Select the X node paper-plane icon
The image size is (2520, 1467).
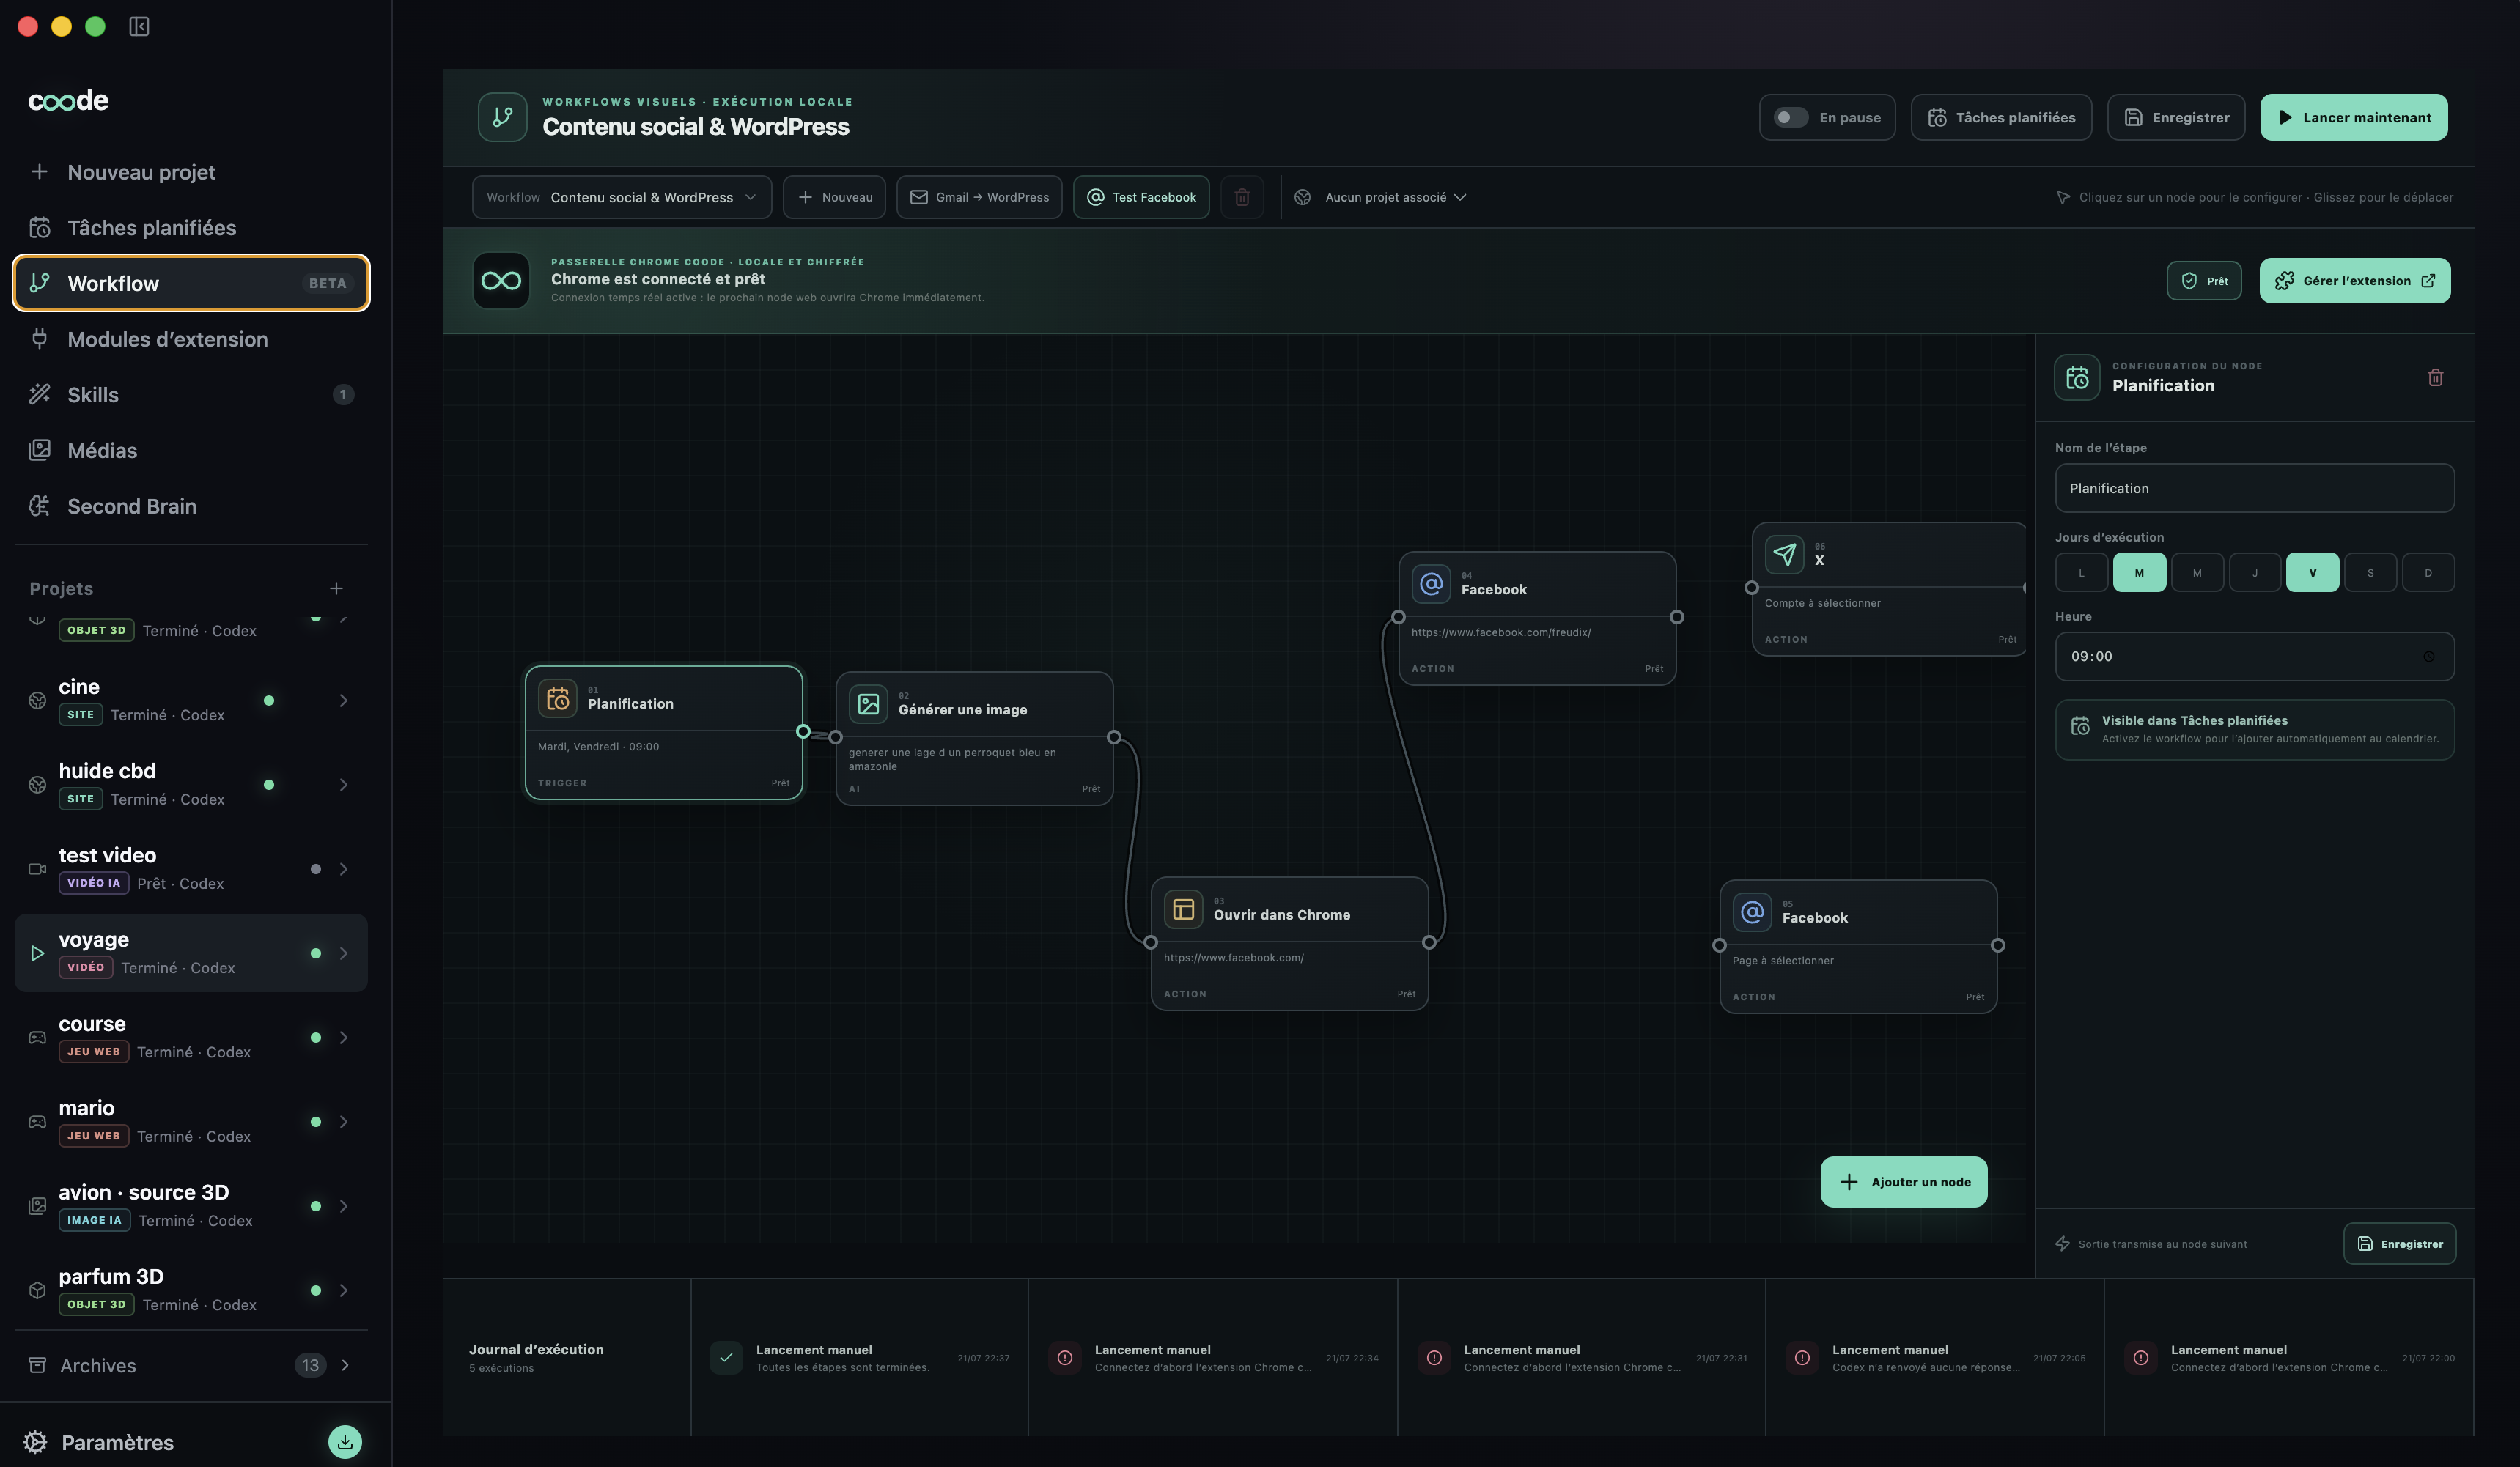tap(1784, 555)
